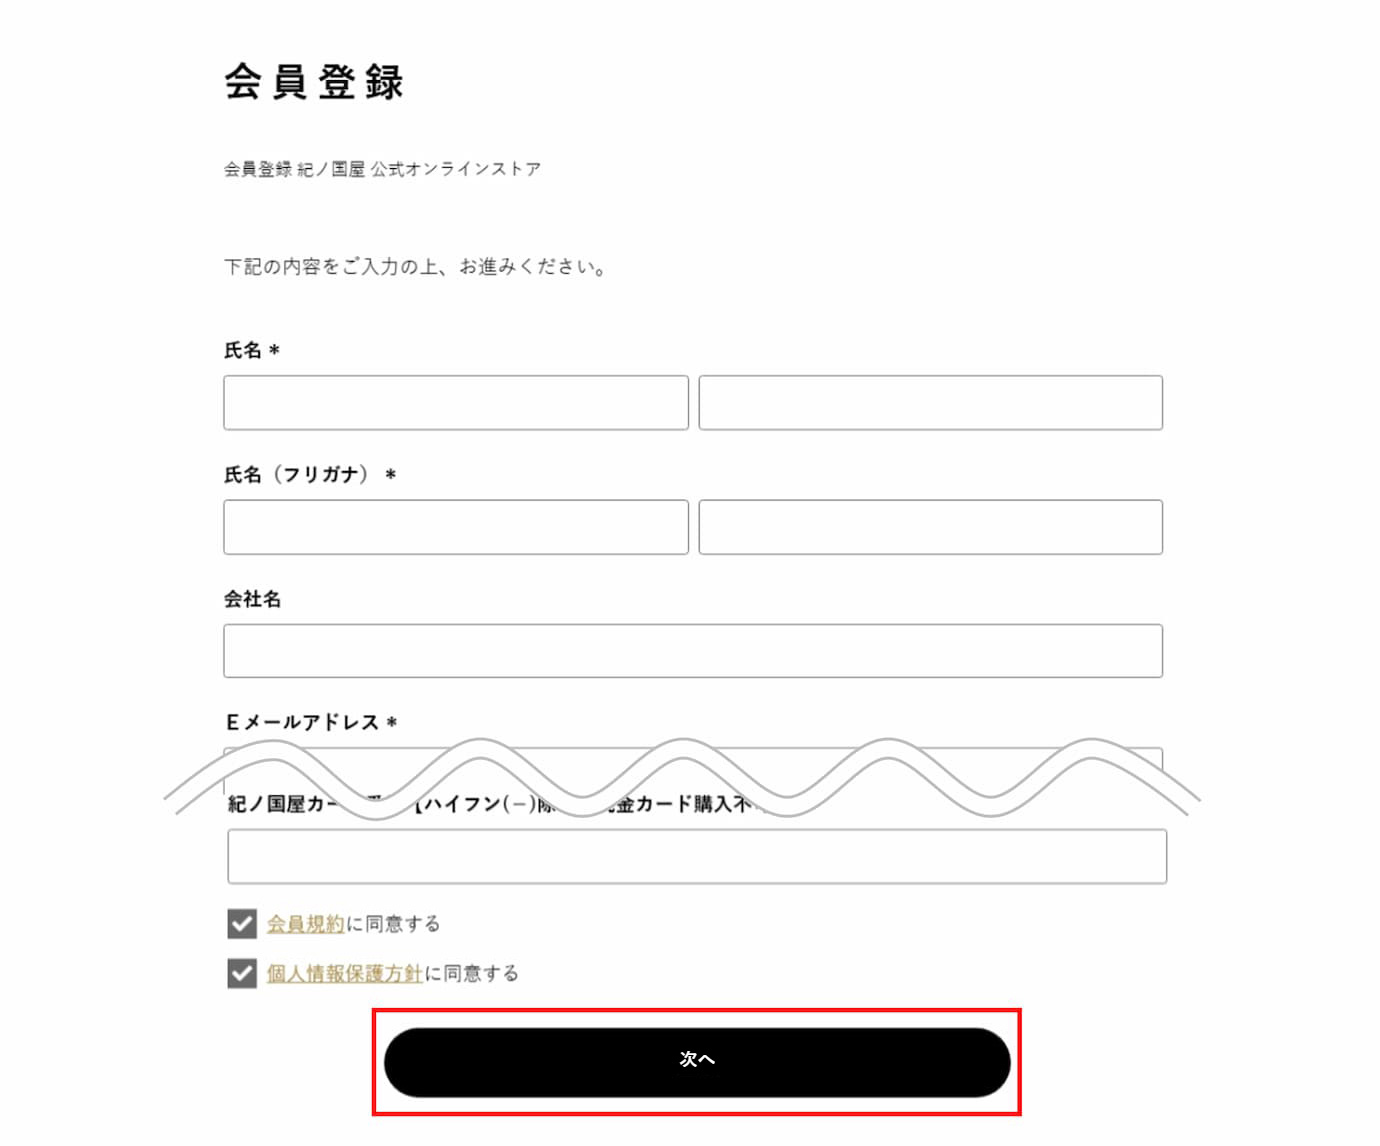Click the left 氏名 name input field
1380x1146 pixels.
click(455, 403)
